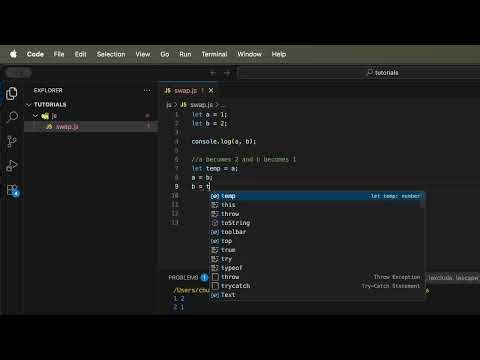This screenshot has width=480, height=360.
Task: Choose the toolbar suggestion
Action: (x=316, y=232)
